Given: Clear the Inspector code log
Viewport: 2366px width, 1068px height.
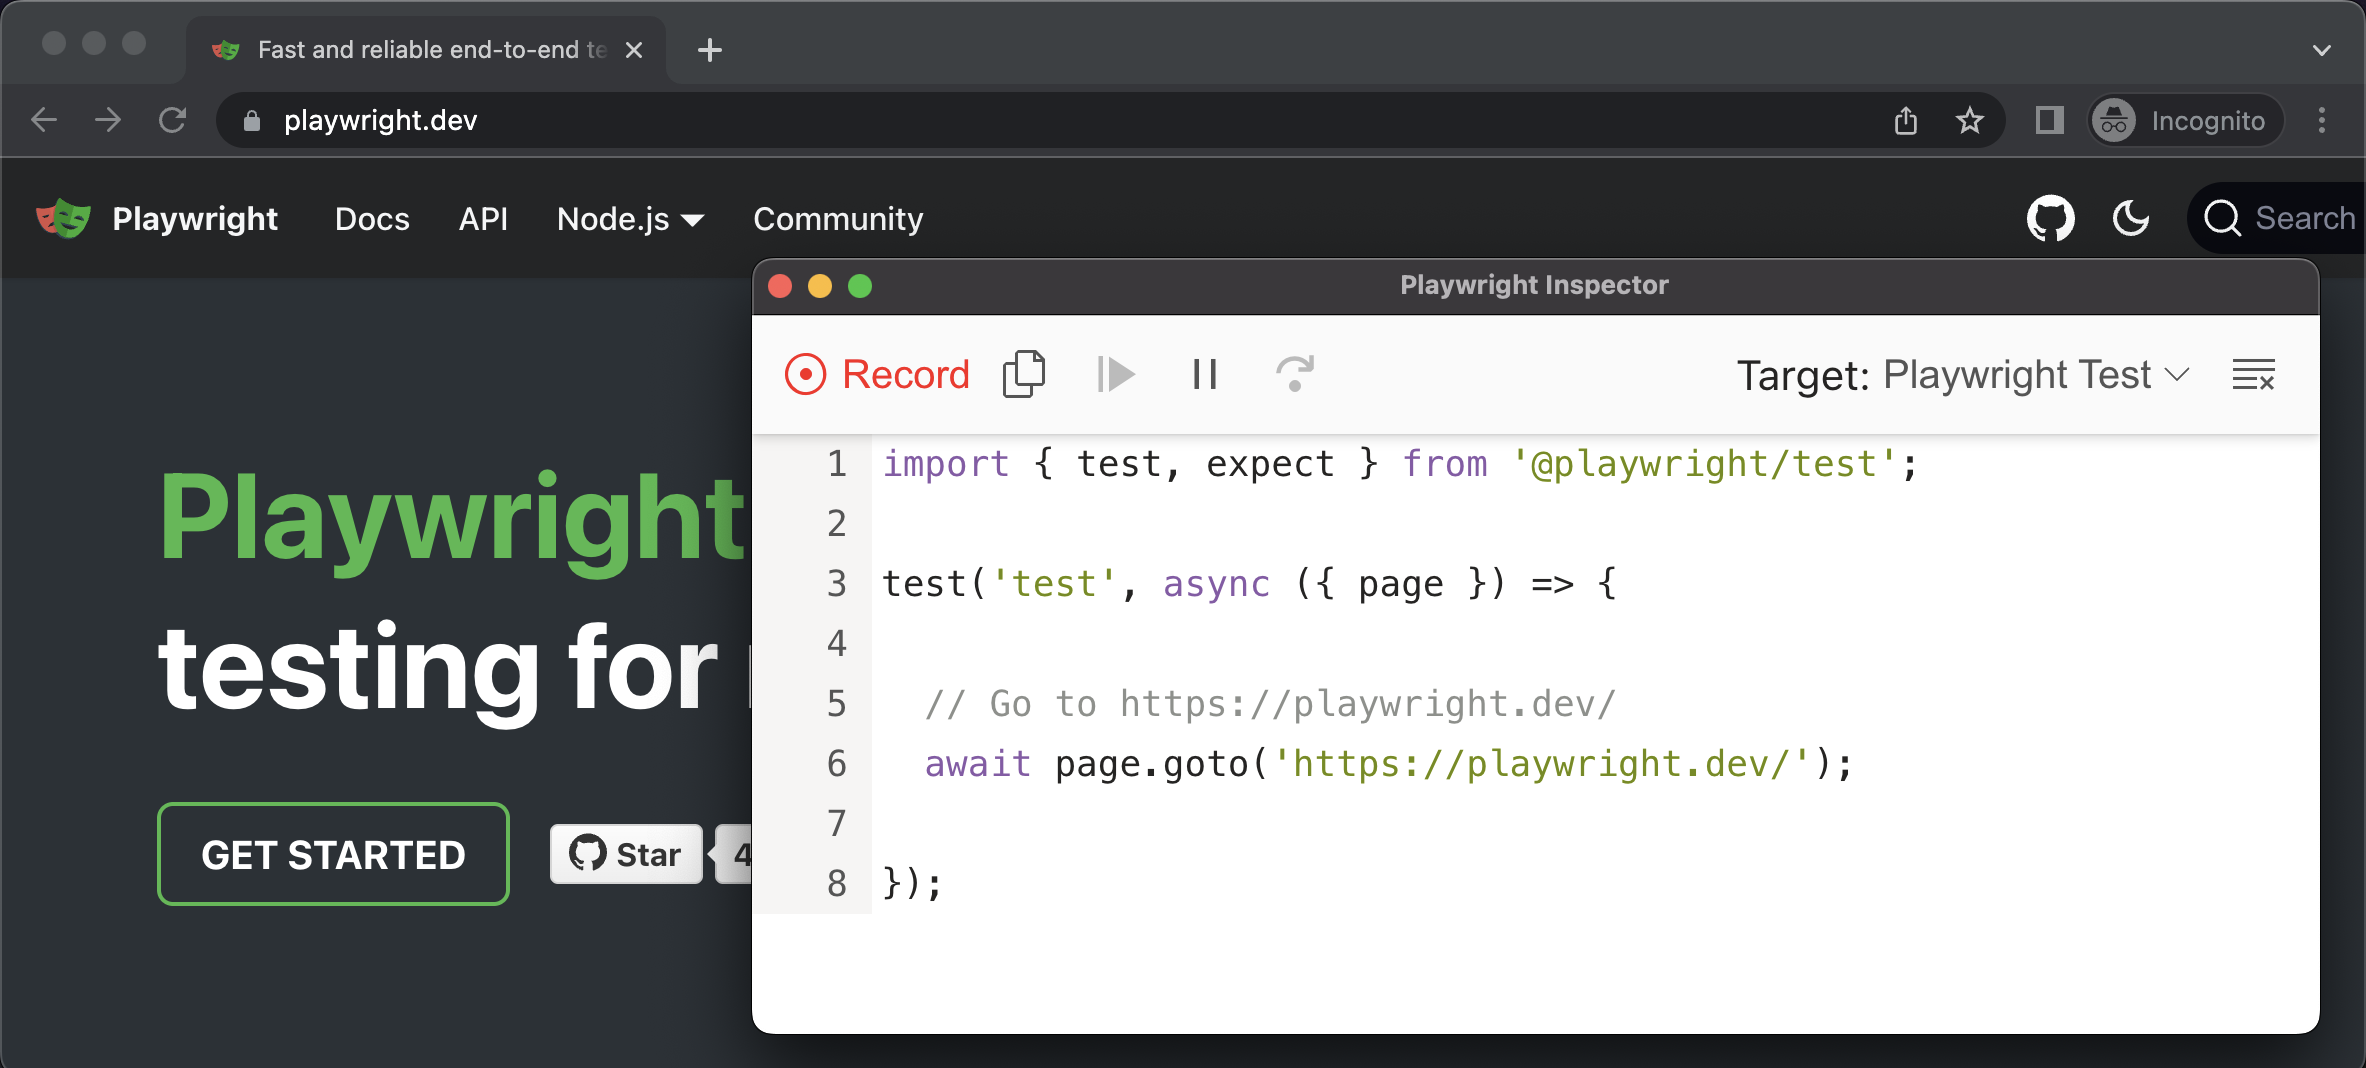Looking at the screenshot, I should [2253, 374].
